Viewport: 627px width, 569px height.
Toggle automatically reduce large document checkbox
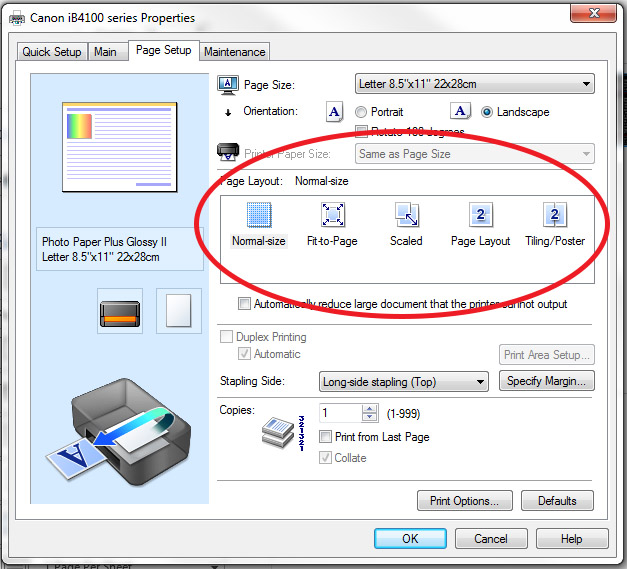coord(244,304)
